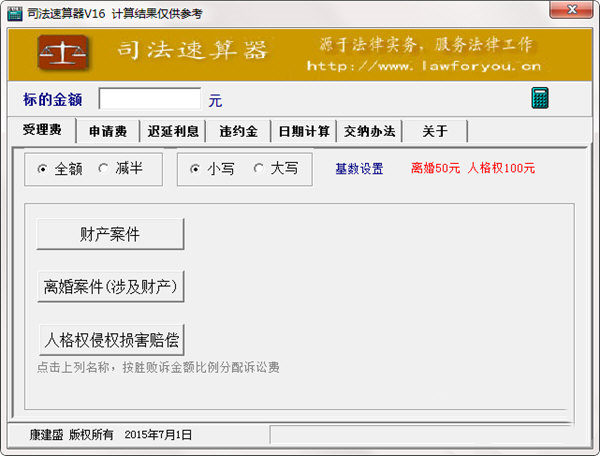Image resolution: width=600 pixels, height=456 pixels.
Task: Switch to the 受理费 tab
Action: click(42, 130)
